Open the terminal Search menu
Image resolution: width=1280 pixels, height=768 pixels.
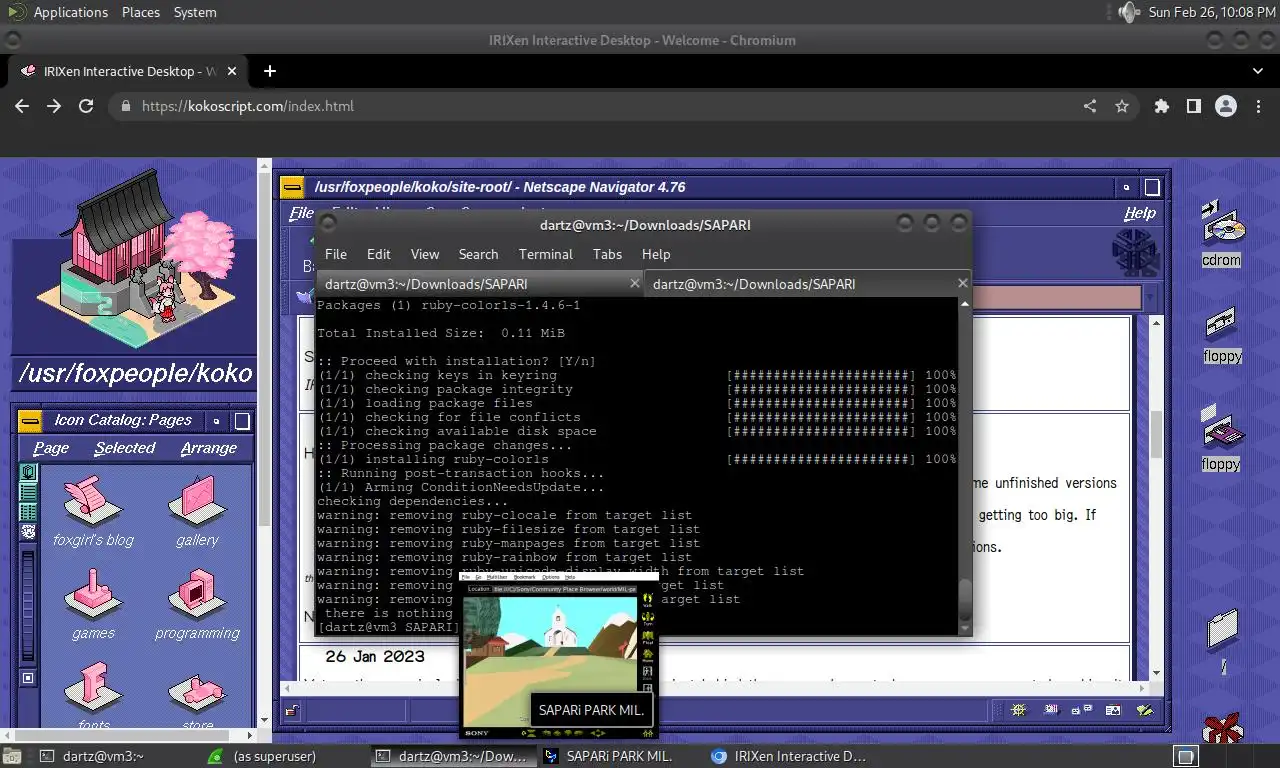478,254
